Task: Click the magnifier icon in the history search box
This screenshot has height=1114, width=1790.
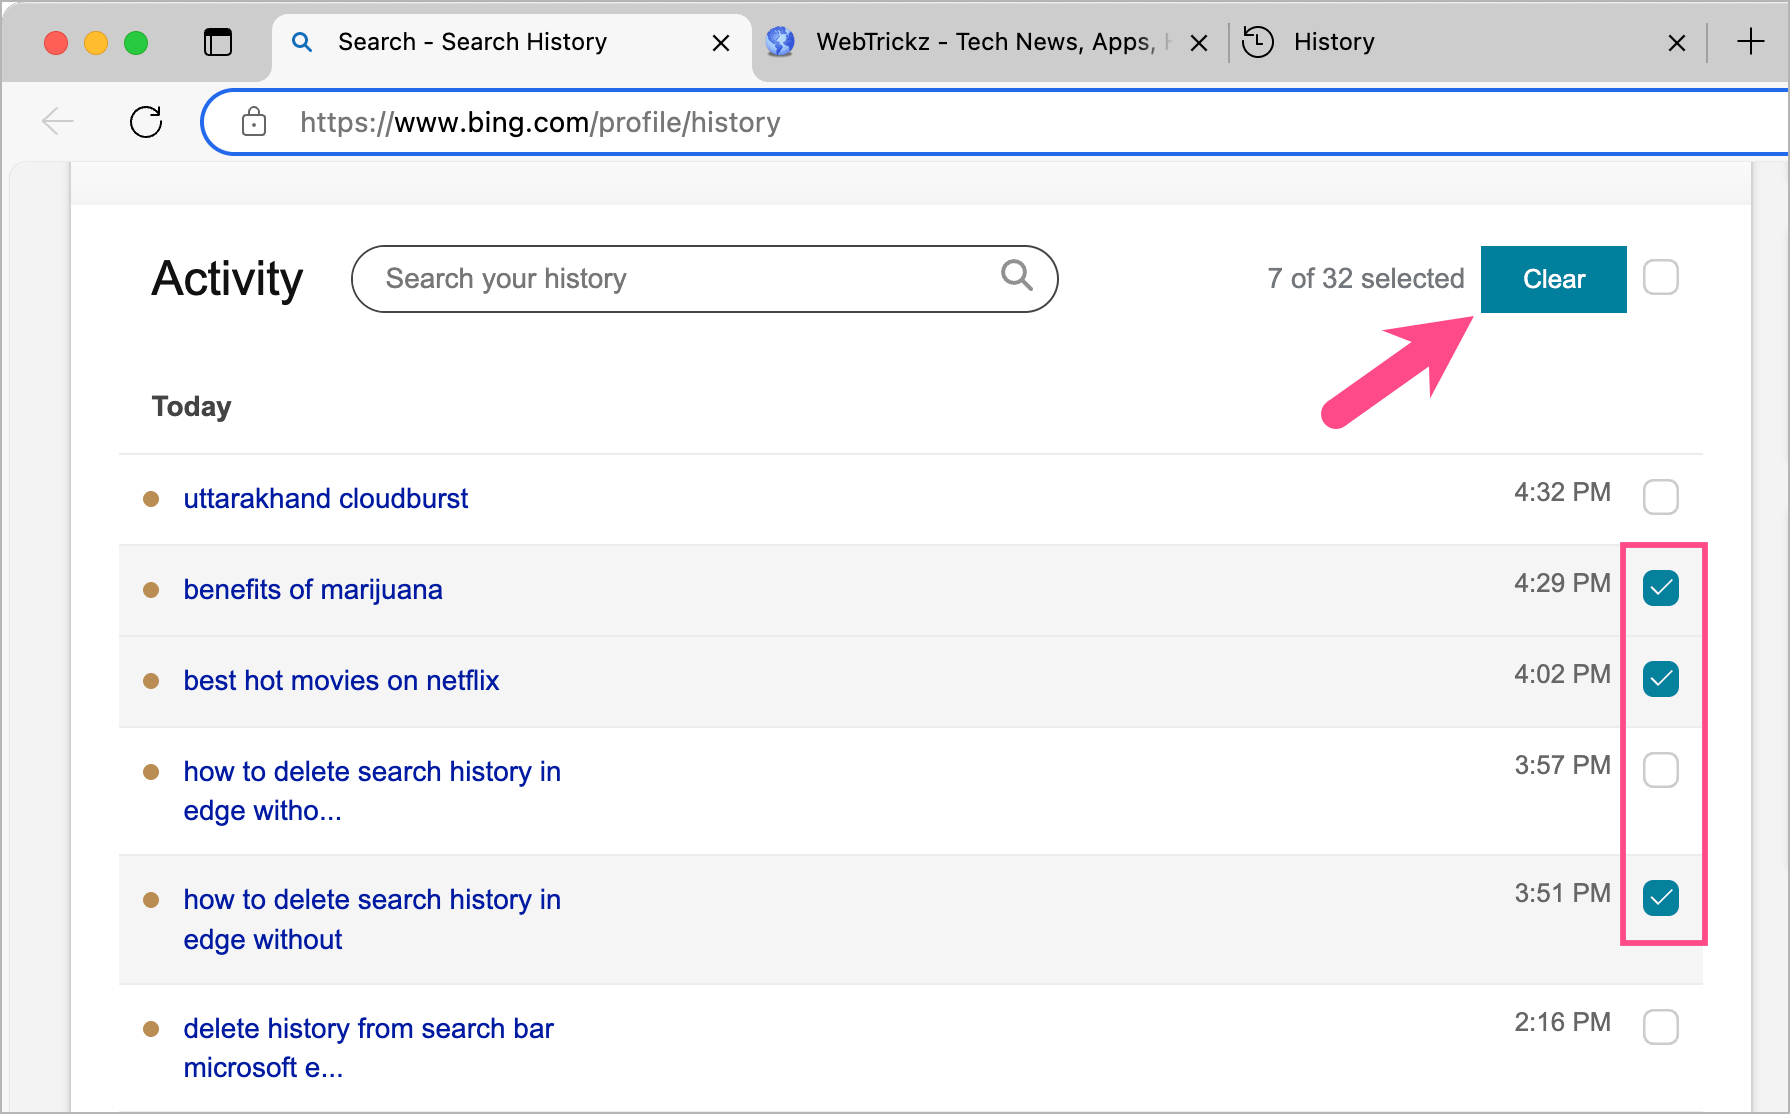Action: 1016,278
